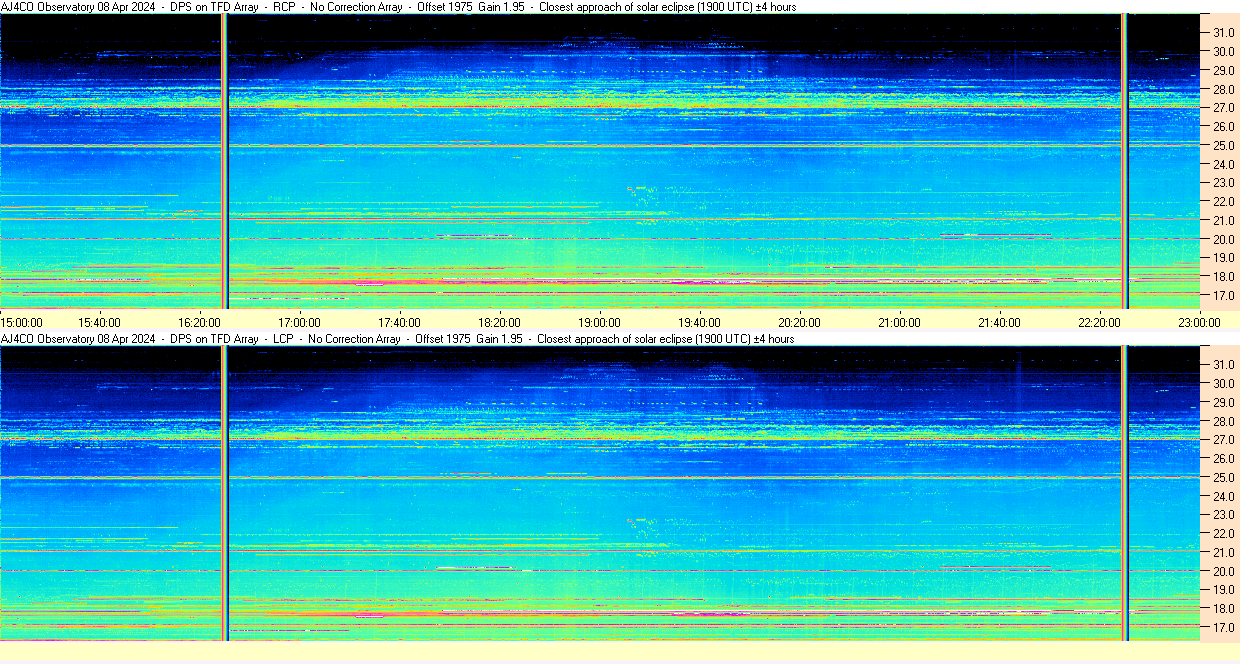Click the 25.0 frequency label in RCP panel
The image size is (1240, 664).
tap(1224, 146)
